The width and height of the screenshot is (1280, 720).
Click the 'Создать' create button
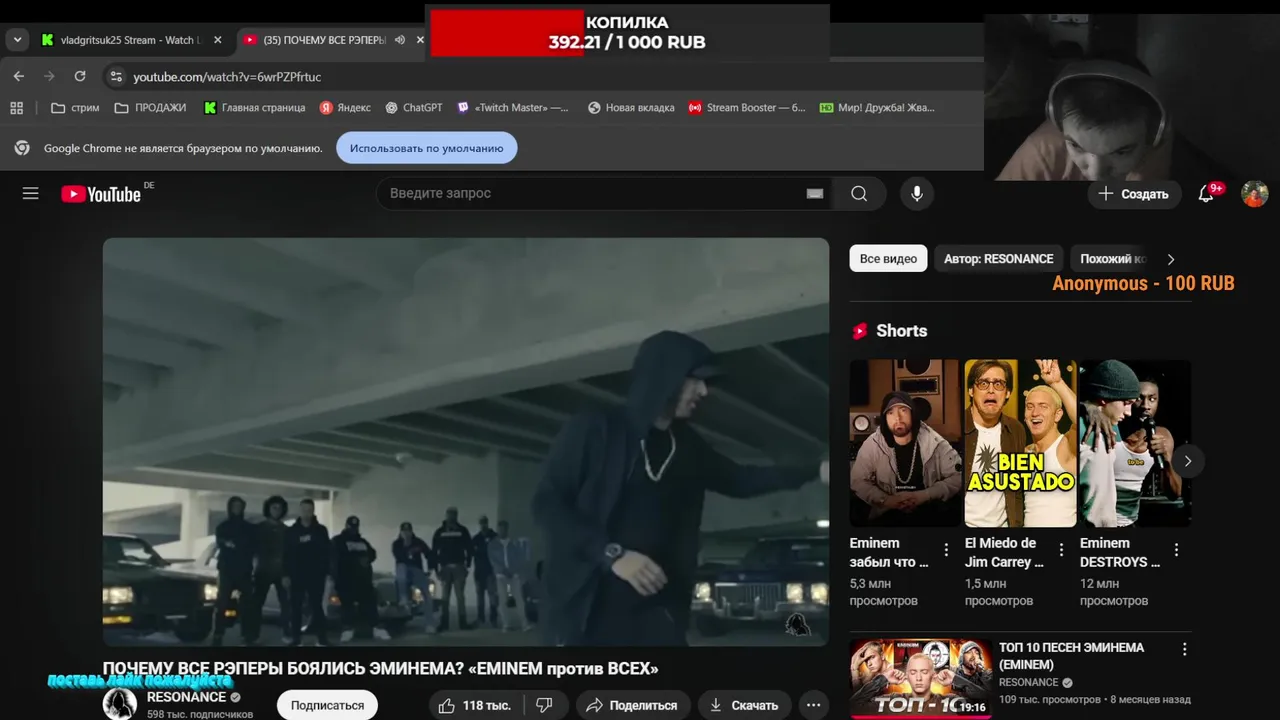click(1133, 194)
